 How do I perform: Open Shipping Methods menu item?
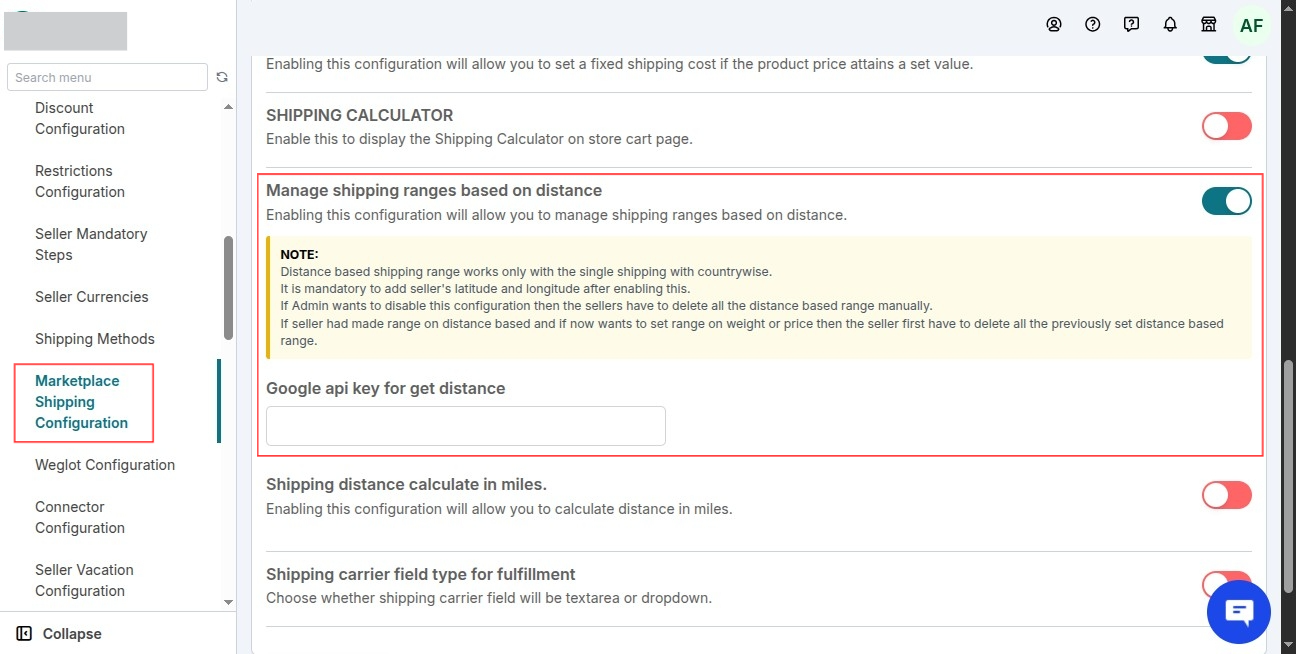[95, 339]
